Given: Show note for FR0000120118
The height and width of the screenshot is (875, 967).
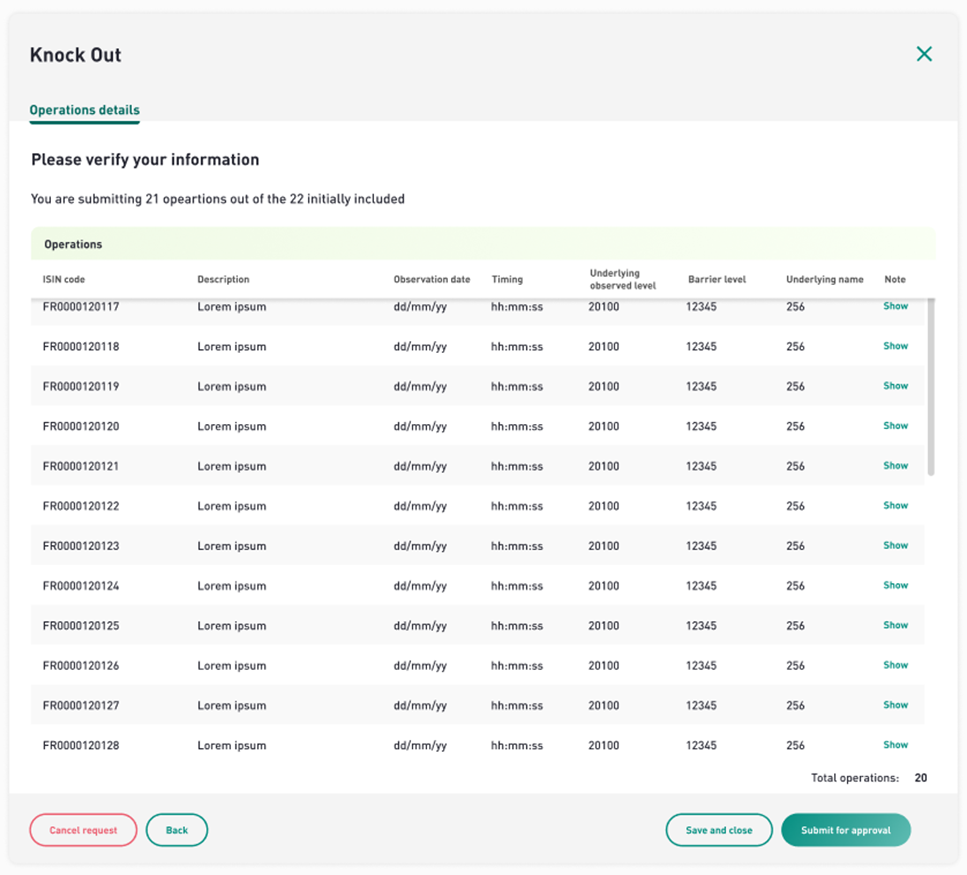Looking at the screenshot, I should (x=895, y=346).
